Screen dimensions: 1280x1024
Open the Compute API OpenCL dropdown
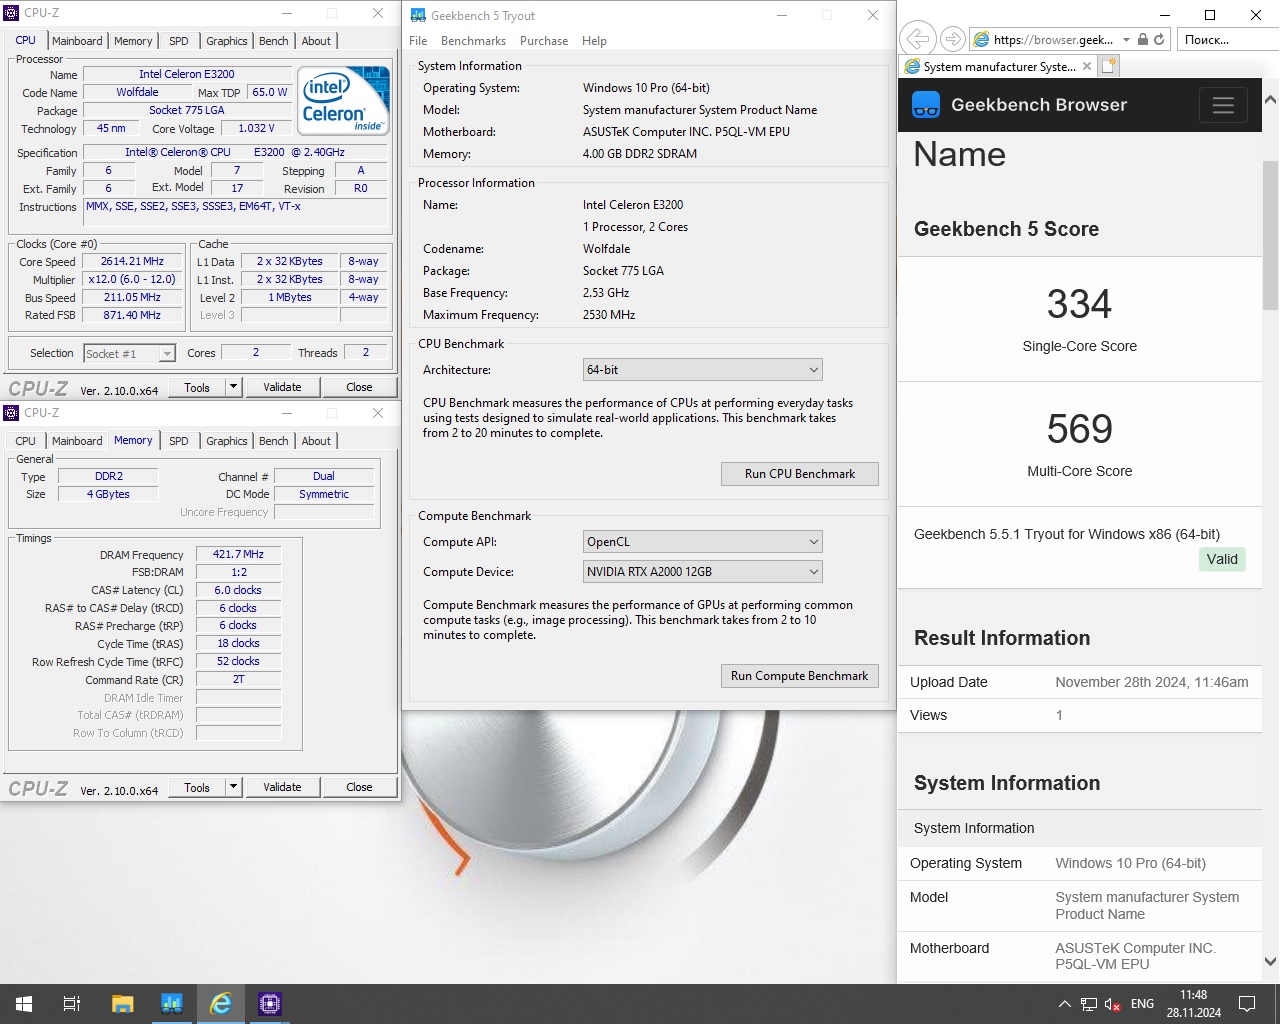pyautogui.click(x=702, y=542)
